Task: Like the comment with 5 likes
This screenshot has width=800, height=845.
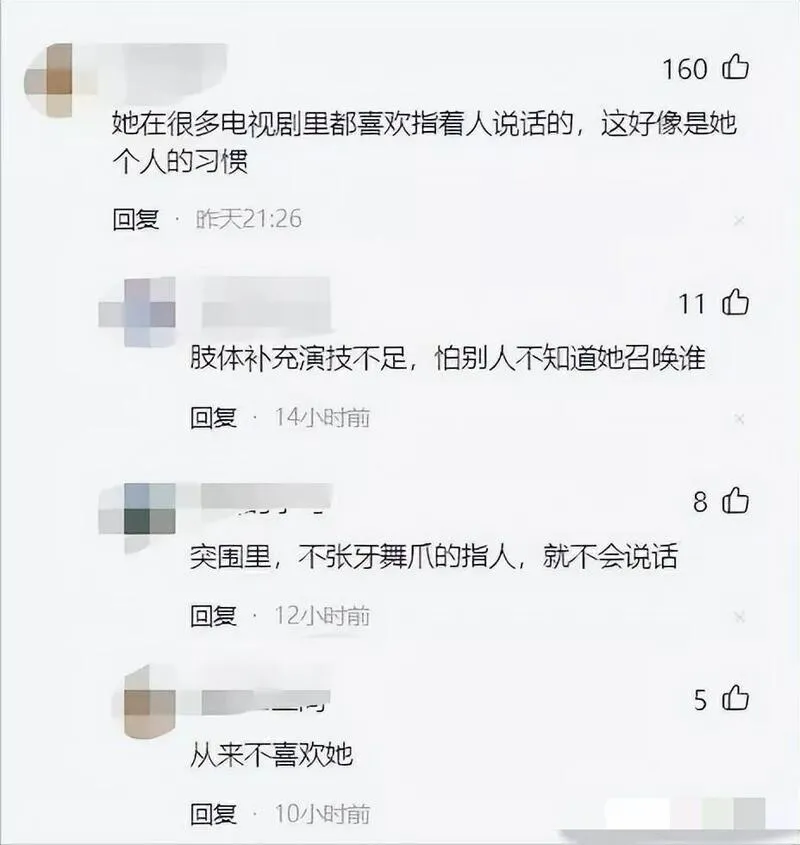Action: click(735, 698)
